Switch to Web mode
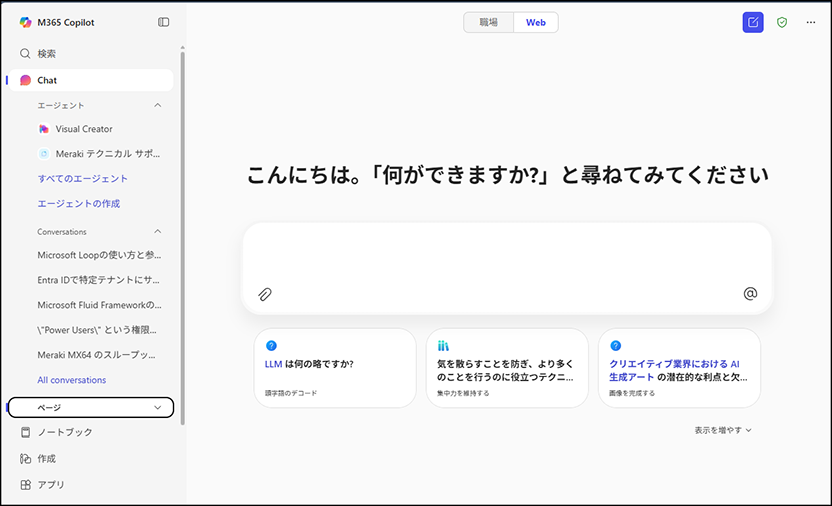The height and width of the screenshot is (506, 832). (x=536, y=22)
